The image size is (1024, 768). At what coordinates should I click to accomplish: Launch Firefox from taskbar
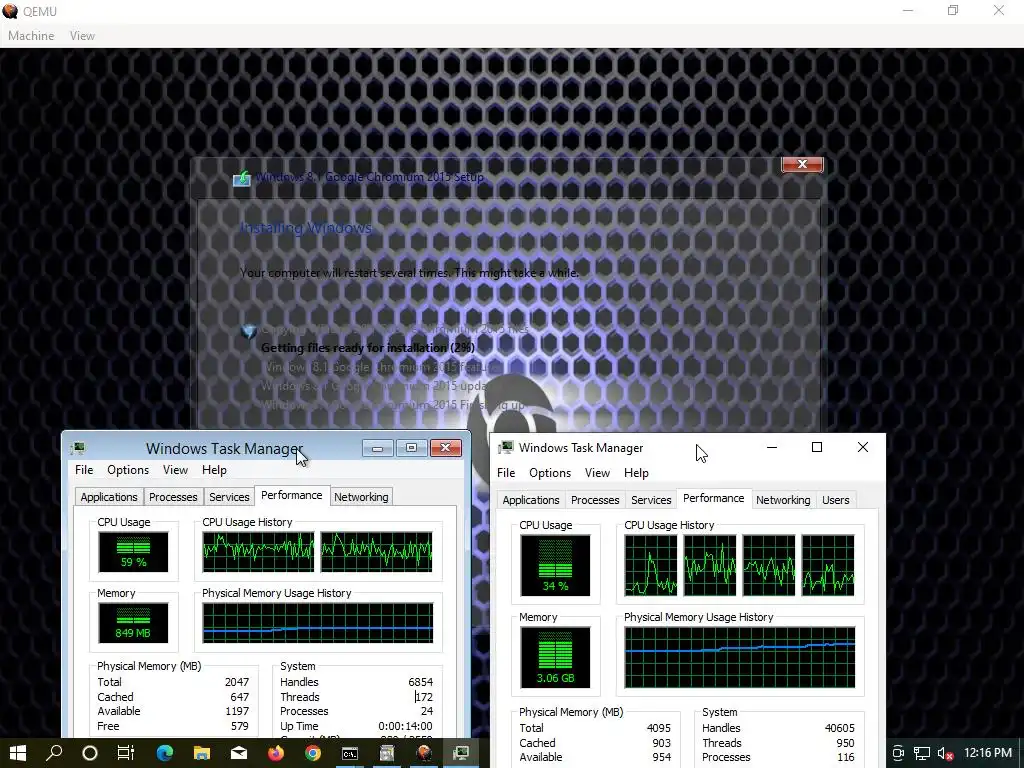click(276, 753)
